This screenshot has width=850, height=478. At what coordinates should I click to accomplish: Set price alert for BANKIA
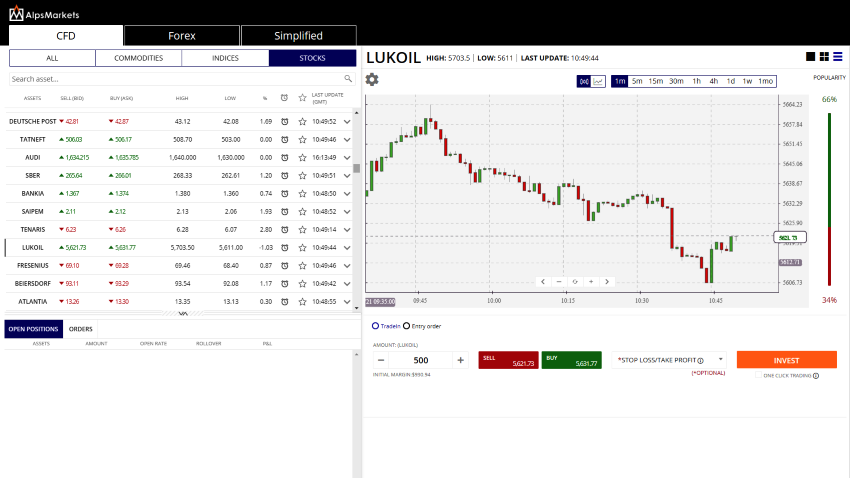285,193
